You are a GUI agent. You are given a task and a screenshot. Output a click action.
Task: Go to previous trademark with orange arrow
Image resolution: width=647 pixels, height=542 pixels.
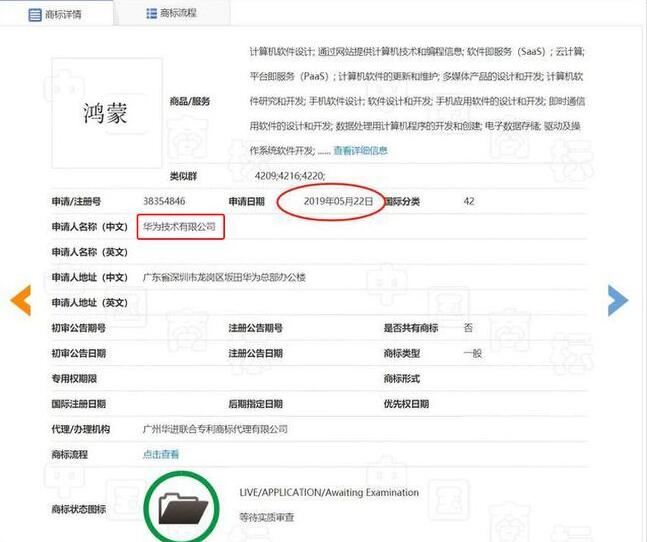pyautogui.click(x=21, y=300)
